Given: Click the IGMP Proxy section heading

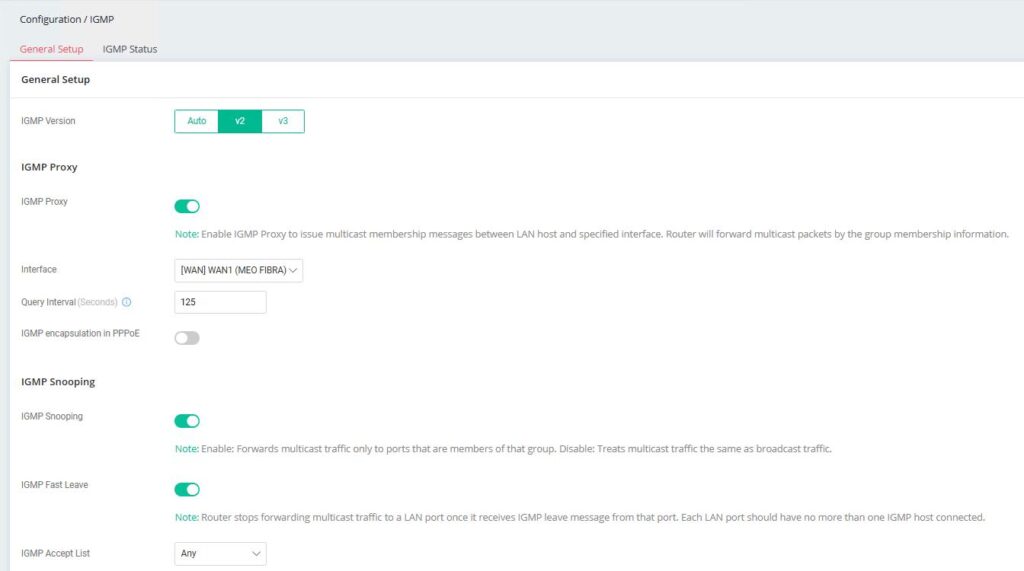Looking at the screenshot, I should (49, 167).
